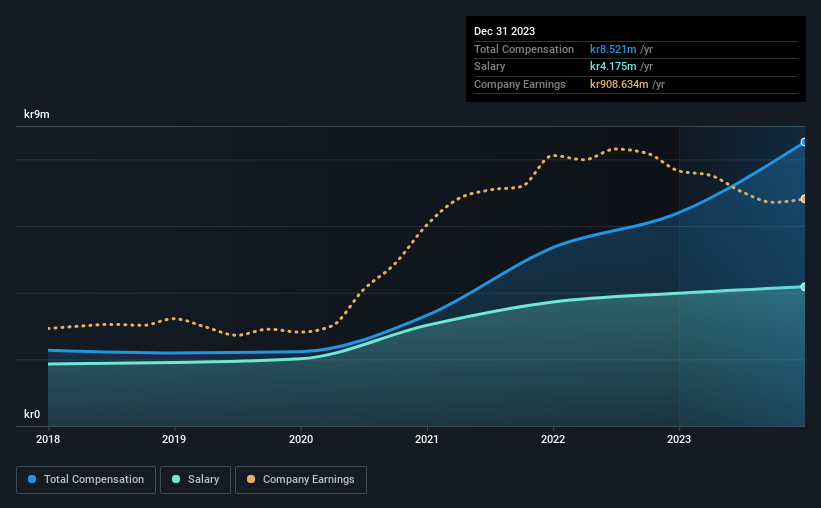Click the kr8.521m Total Compensation value
The width and height of the screenshot is (821, 508).
coord(613,49)
